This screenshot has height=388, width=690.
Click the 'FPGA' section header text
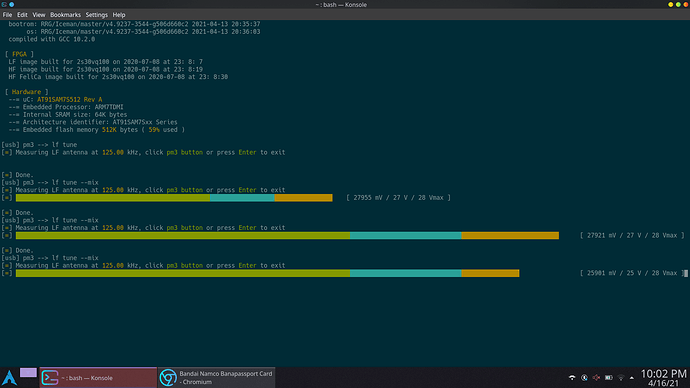coord(19,54)
